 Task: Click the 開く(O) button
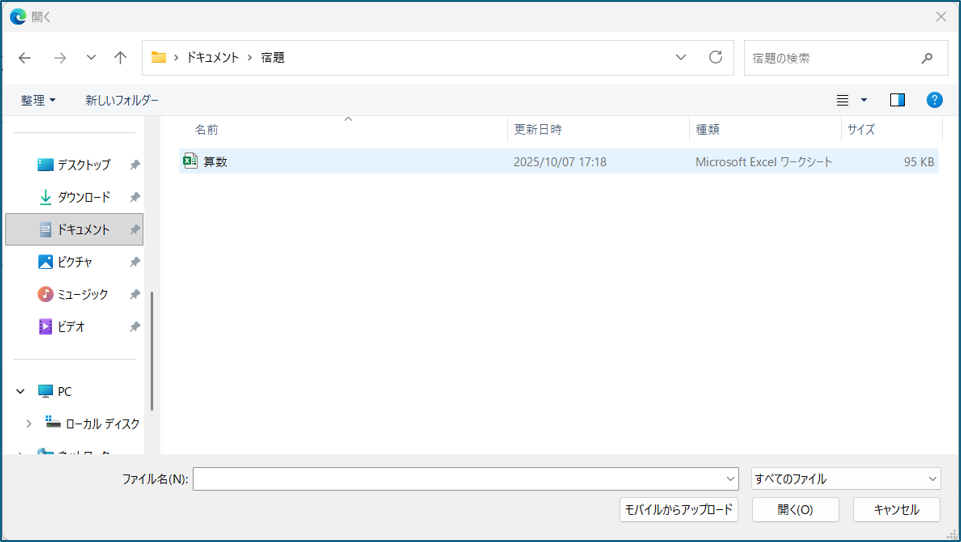795,509
